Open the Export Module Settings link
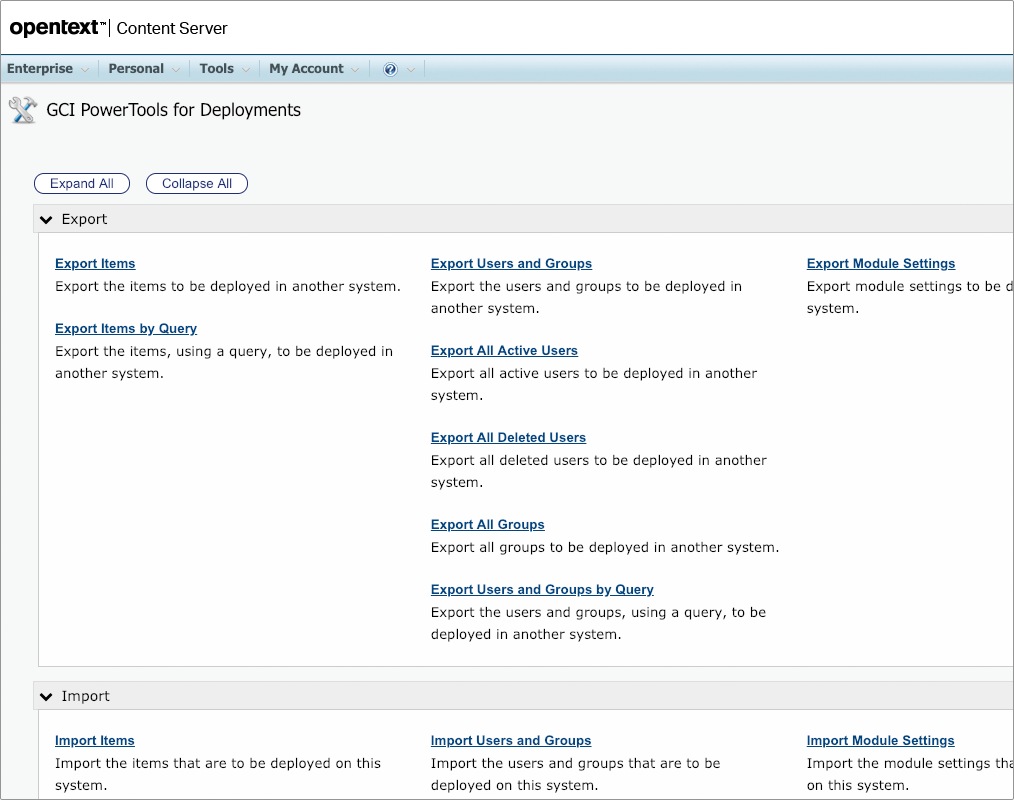 881,264
